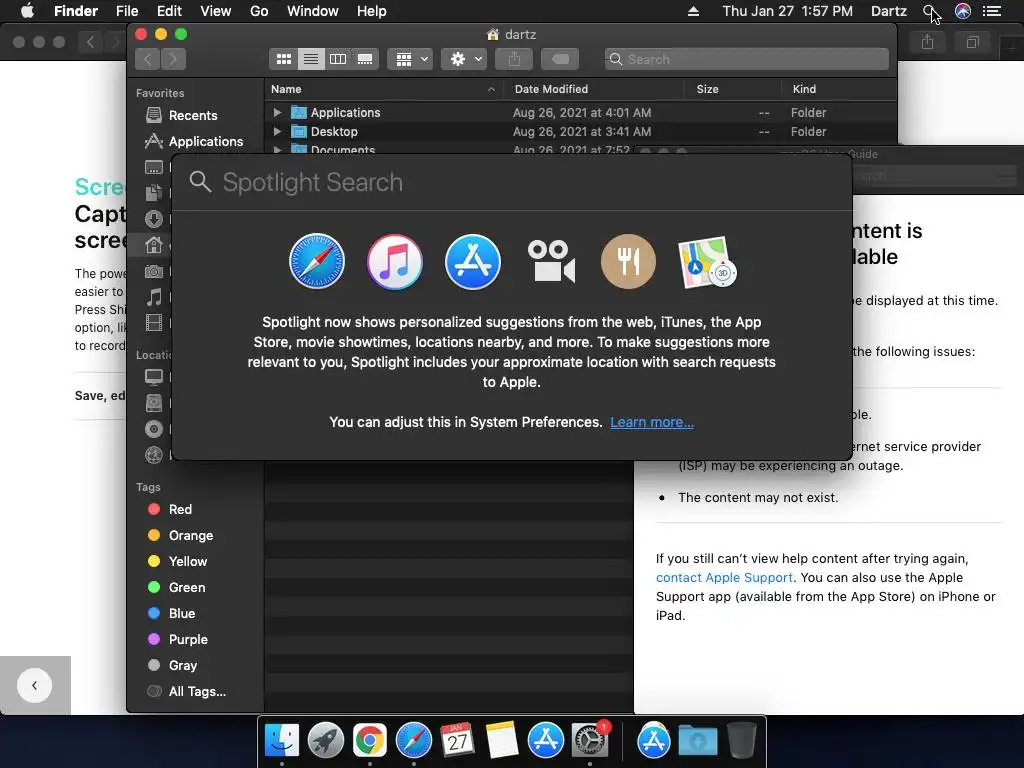Go back in Finder window

[x=148, y=59]
